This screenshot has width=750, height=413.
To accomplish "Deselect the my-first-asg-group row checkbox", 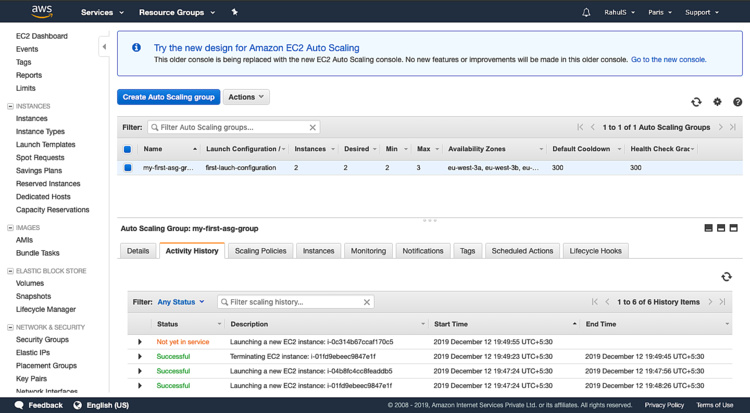I will (128, 168).
